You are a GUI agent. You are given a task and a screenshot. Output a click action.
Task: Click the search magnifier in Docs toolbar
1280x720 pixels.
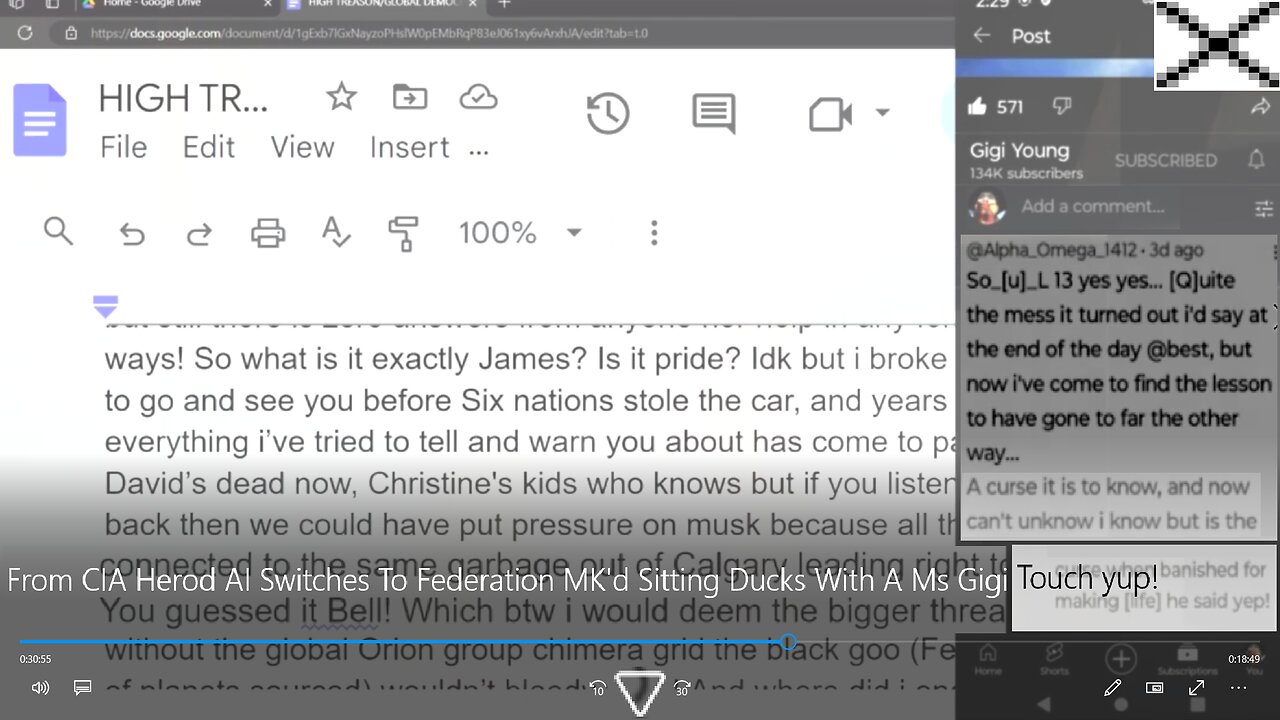59,232
